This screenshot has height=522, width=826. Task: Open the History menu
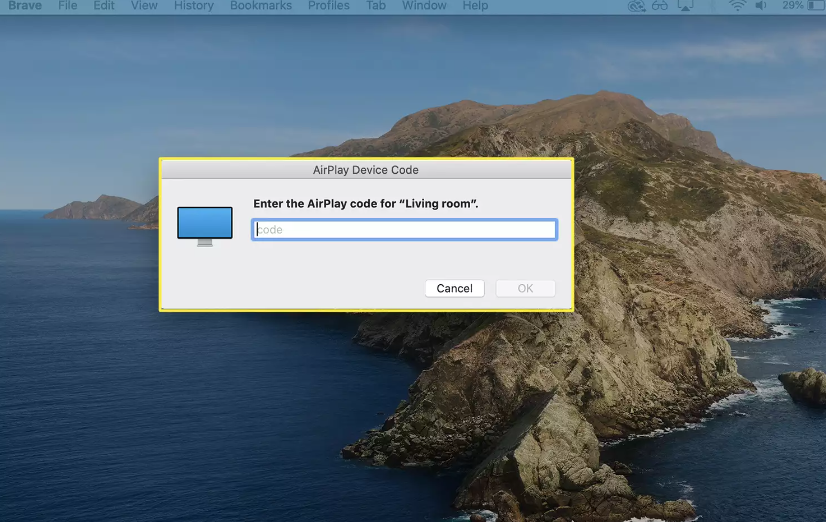194,6
